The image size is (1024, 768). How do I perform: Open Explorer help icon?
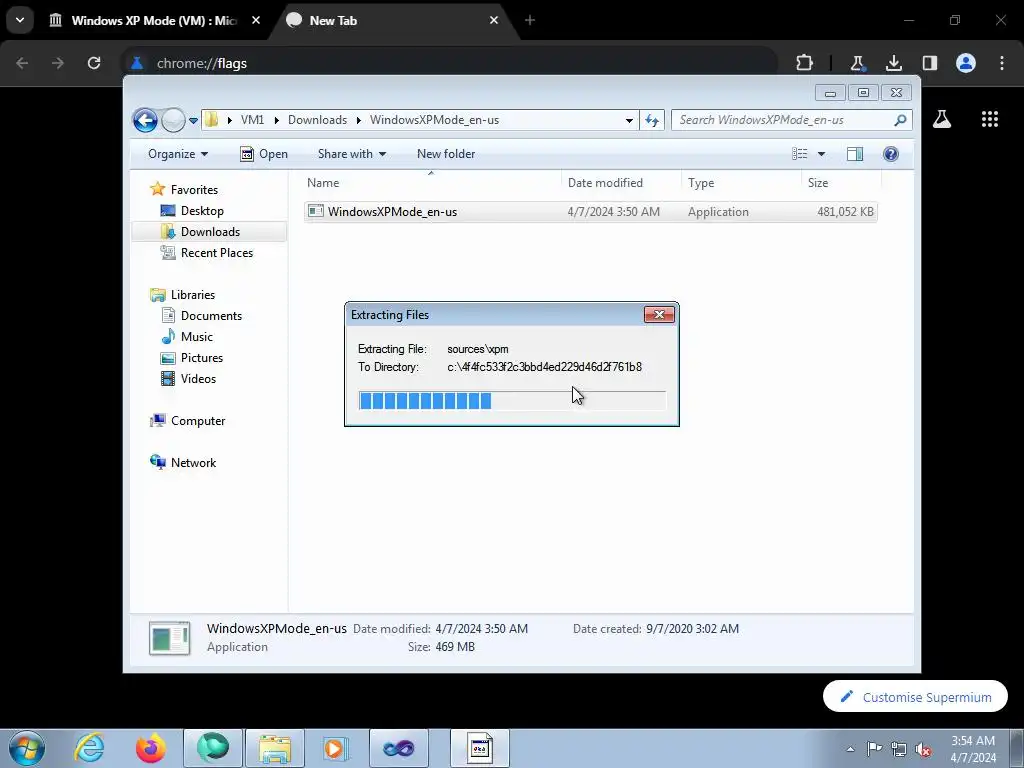point(891,154)
